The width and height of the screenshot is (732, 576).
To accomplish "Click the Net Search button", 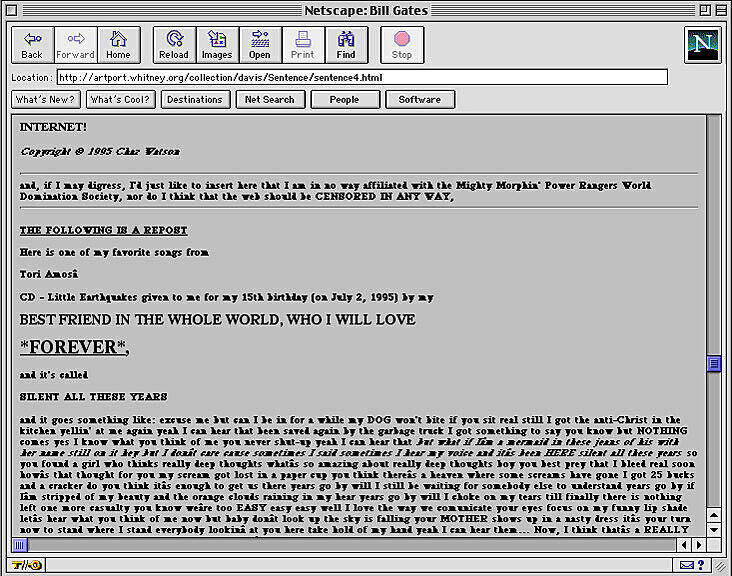I will pyautogui.click(x=269, y=100).
